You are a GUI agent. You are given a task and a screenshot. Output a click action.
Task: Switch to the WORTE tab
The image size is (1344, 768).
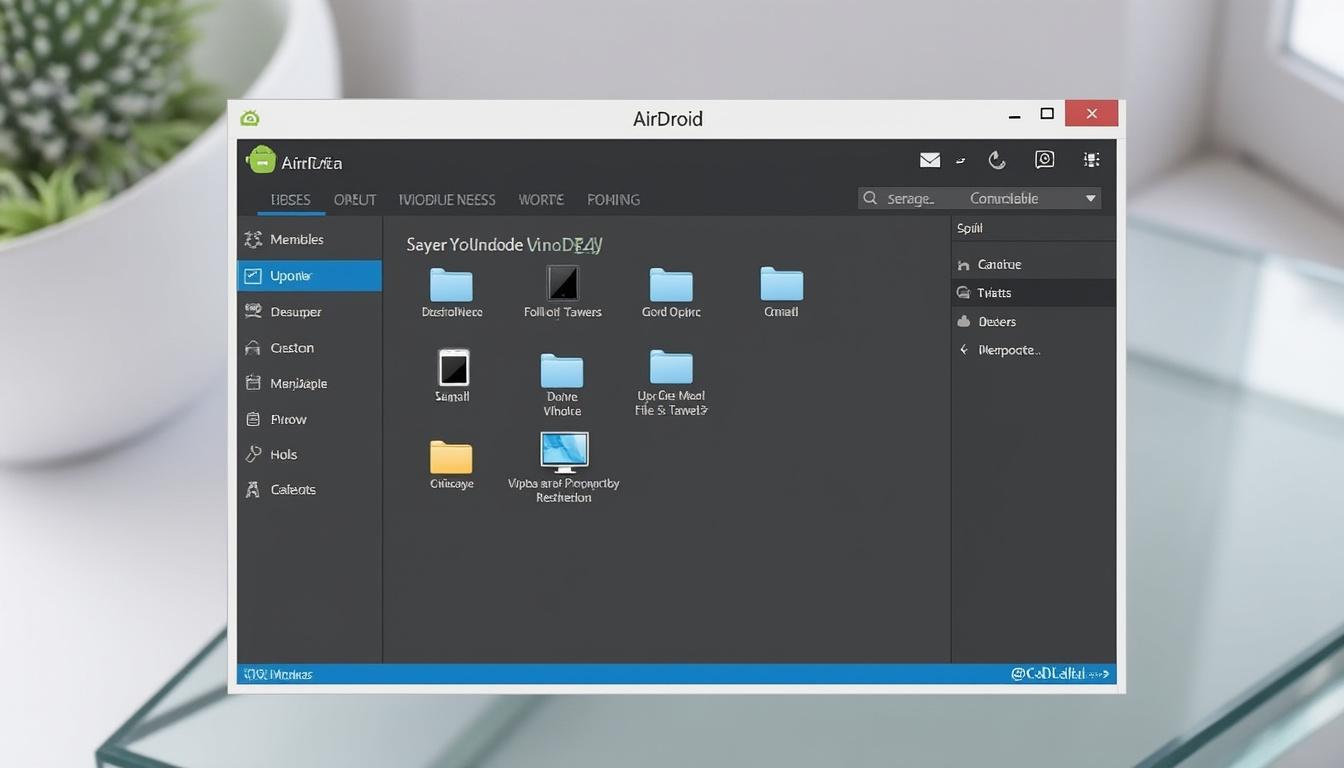541,200
